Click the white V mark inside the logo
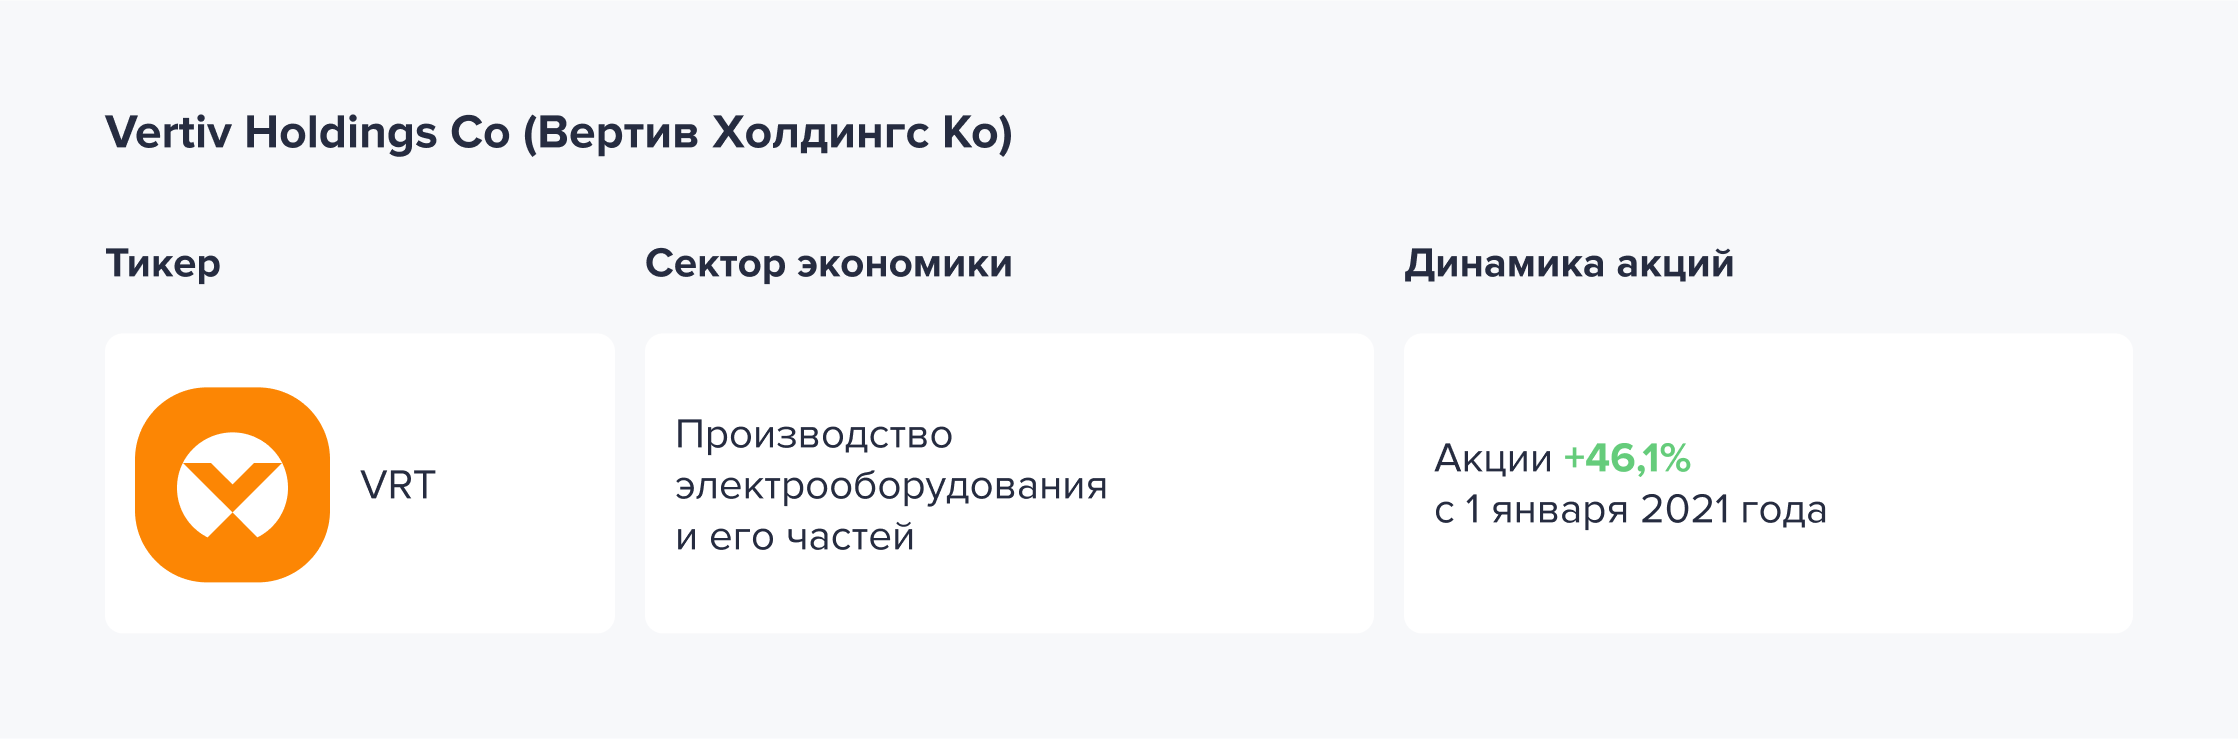The width and height of the screenshot is (2238, 739). (x=232, y=485)
